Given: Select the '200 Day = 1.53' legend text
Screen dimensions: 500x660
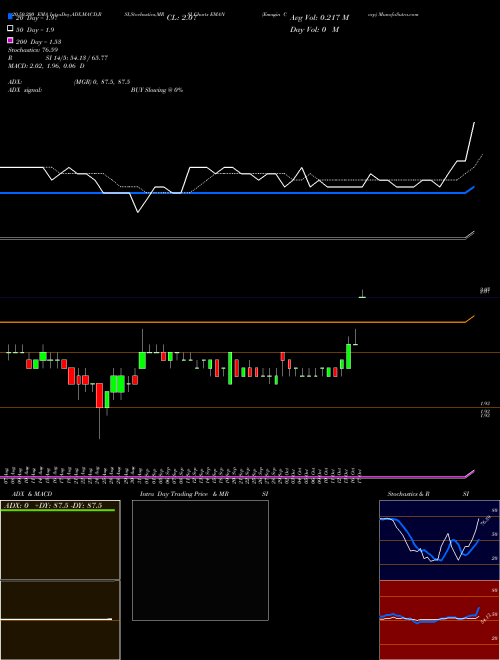Looking at the screenshot, I should click(38, 42).
